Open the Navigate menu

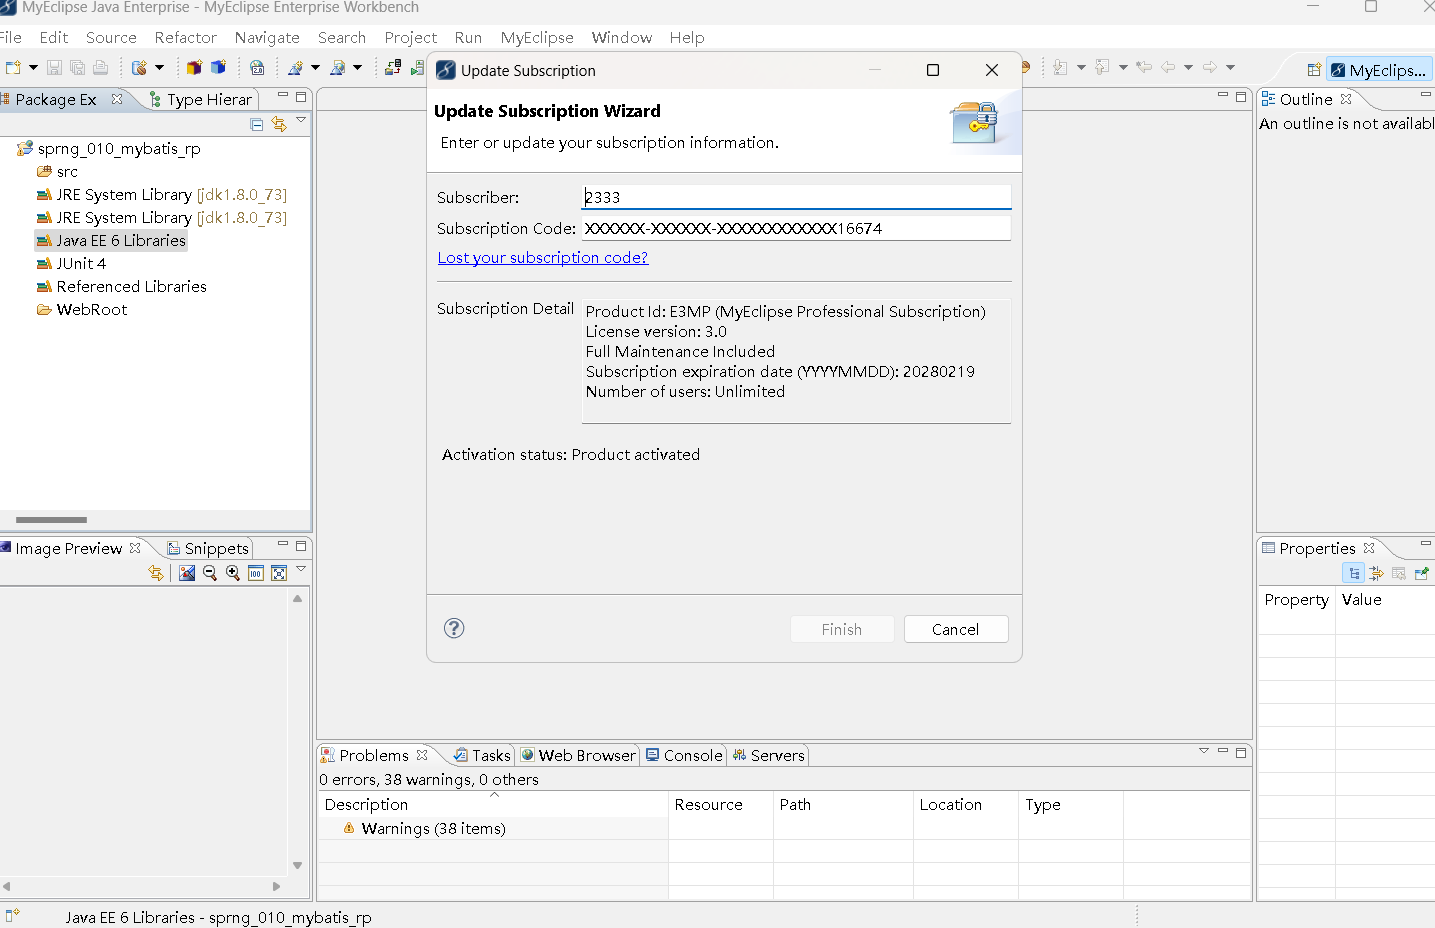pyautogui.click(x=267, y=37)
